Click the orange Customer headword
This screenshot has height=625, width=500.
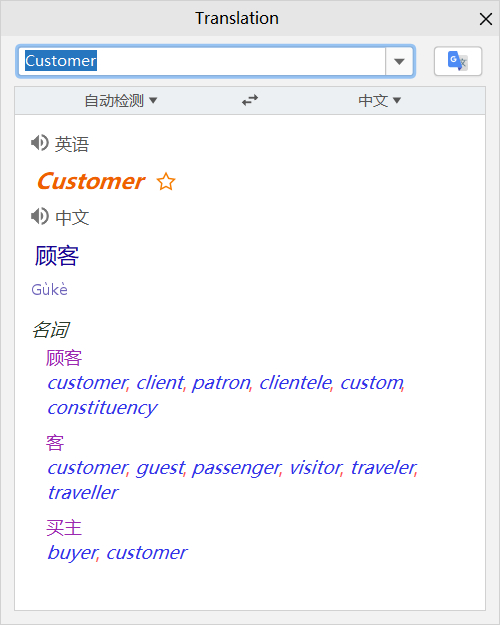pyautogui.click(x=91, y=181)
